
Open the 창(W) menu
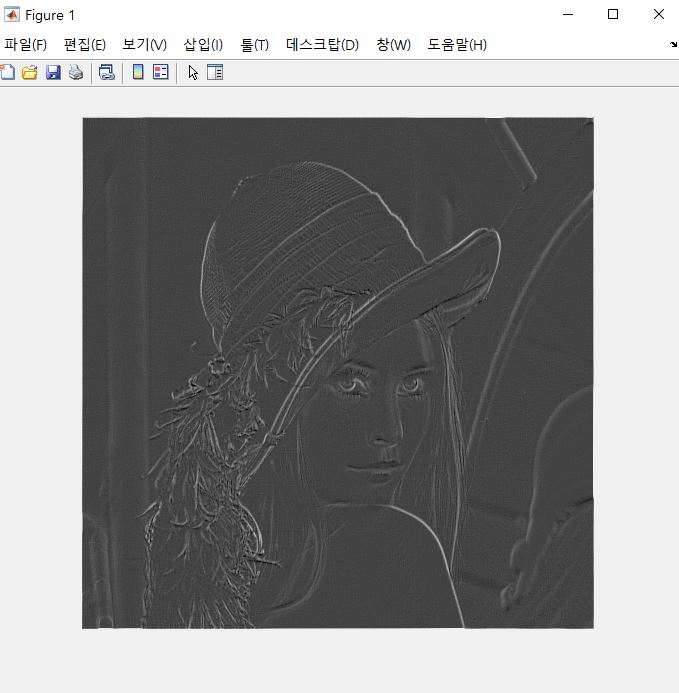[393, 45]
